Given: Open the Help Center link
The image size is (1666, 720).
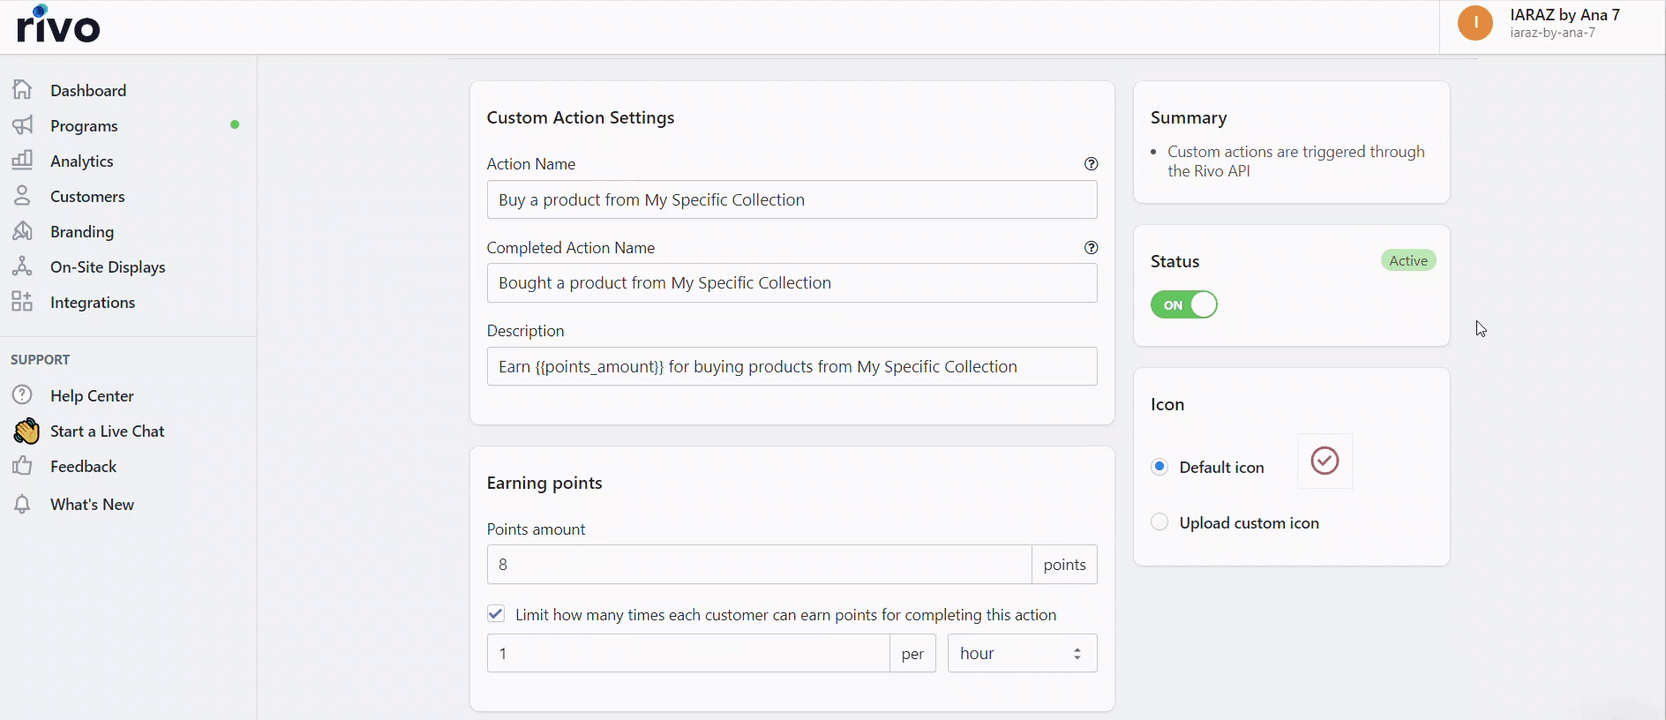Looking at the screenshot, I should [x=92, y=396].
